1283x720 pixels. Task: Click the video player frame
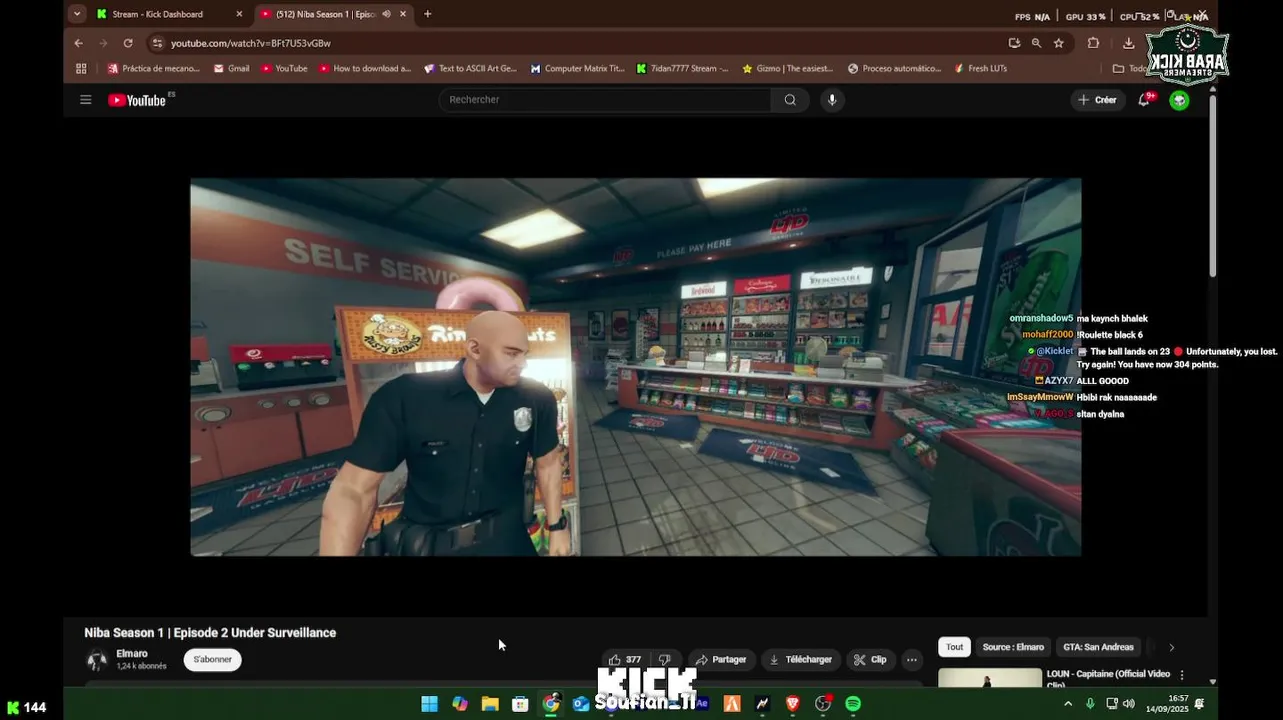(x=635, y=367)
